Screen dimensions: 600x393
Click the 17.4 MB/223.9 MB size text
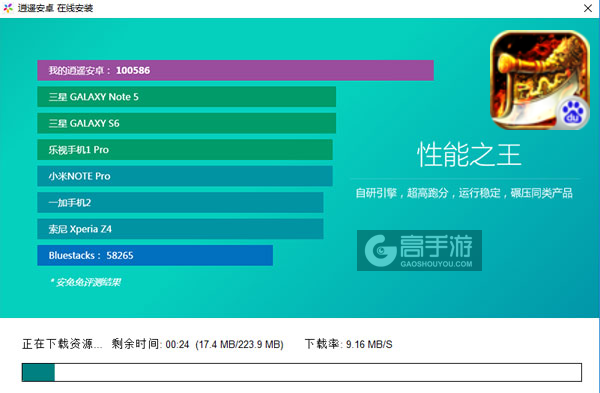[x=240, y=344]
